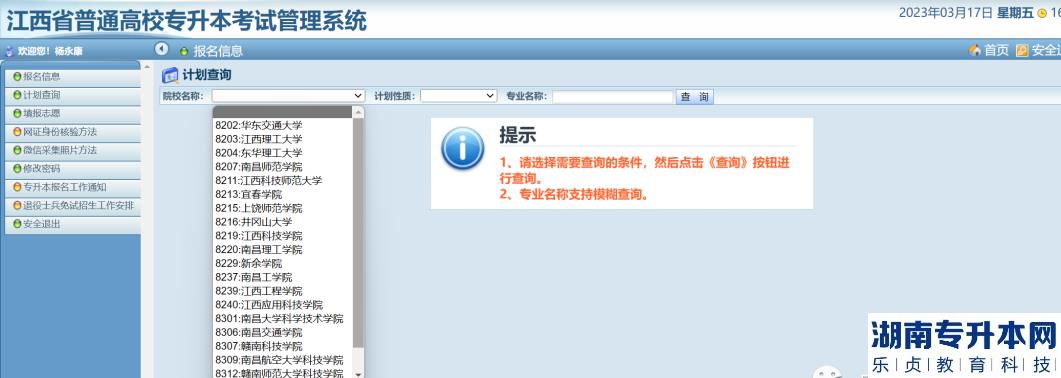This screenshot has width=1061, height=378.
Task: Collapse sidebar with the round arrow icon
Action: pyautogui.click(x=161, y=49)
